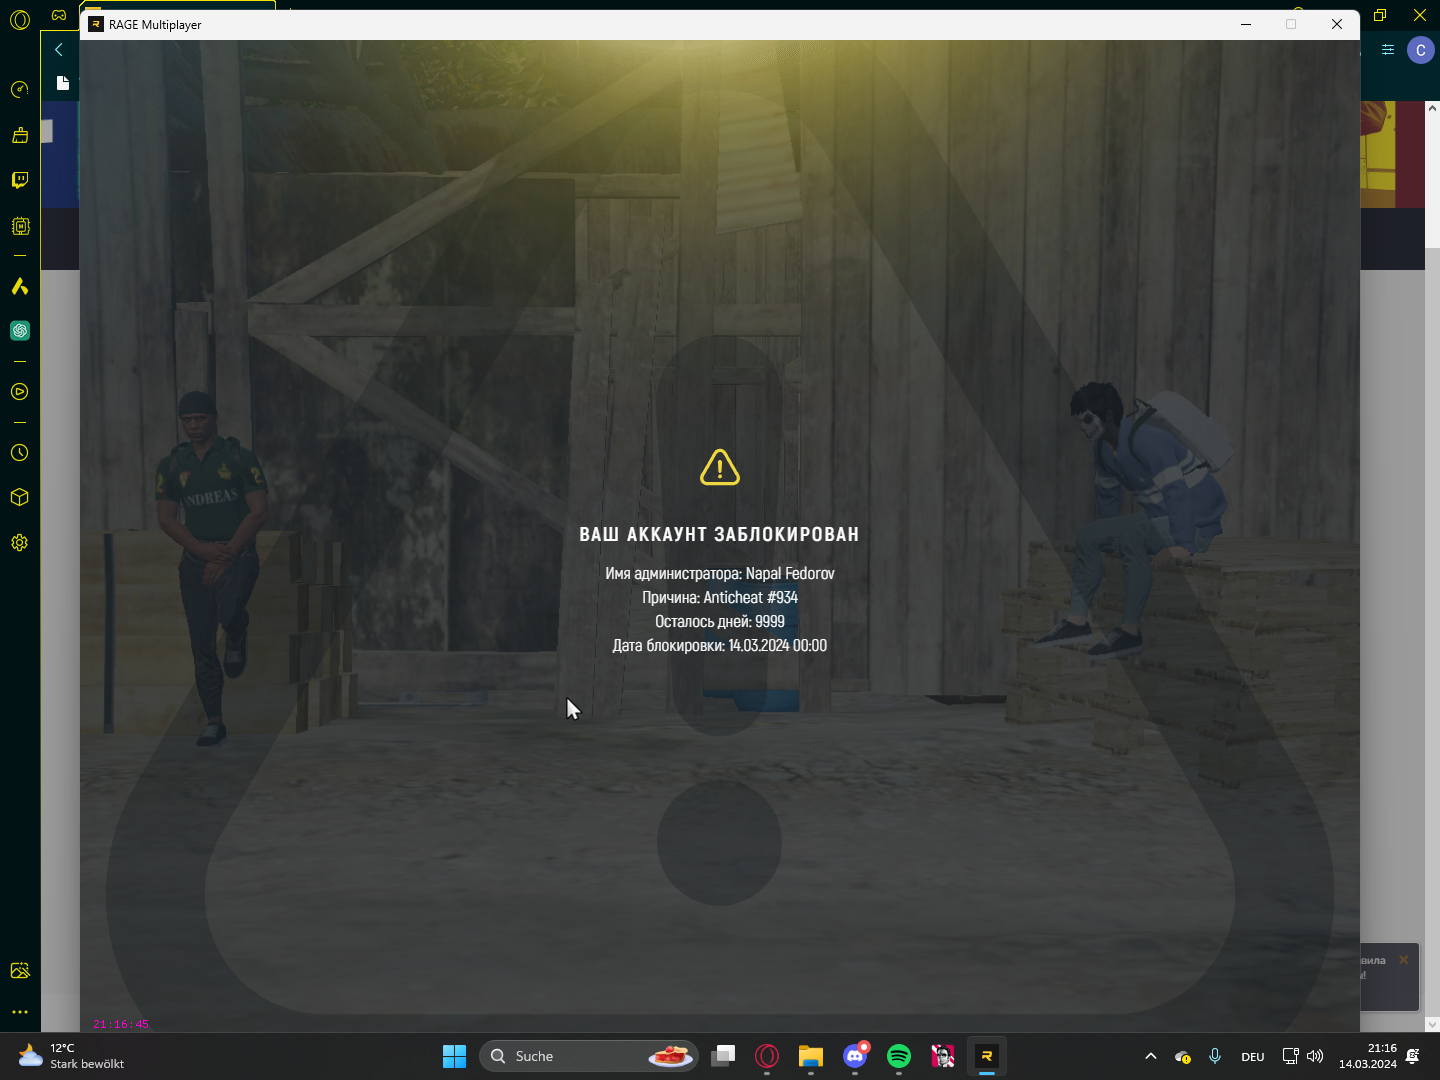Open Twitch panel in Opera sidebar
The width and height of the screenshot is (1440, 1080).
(20, 180)
